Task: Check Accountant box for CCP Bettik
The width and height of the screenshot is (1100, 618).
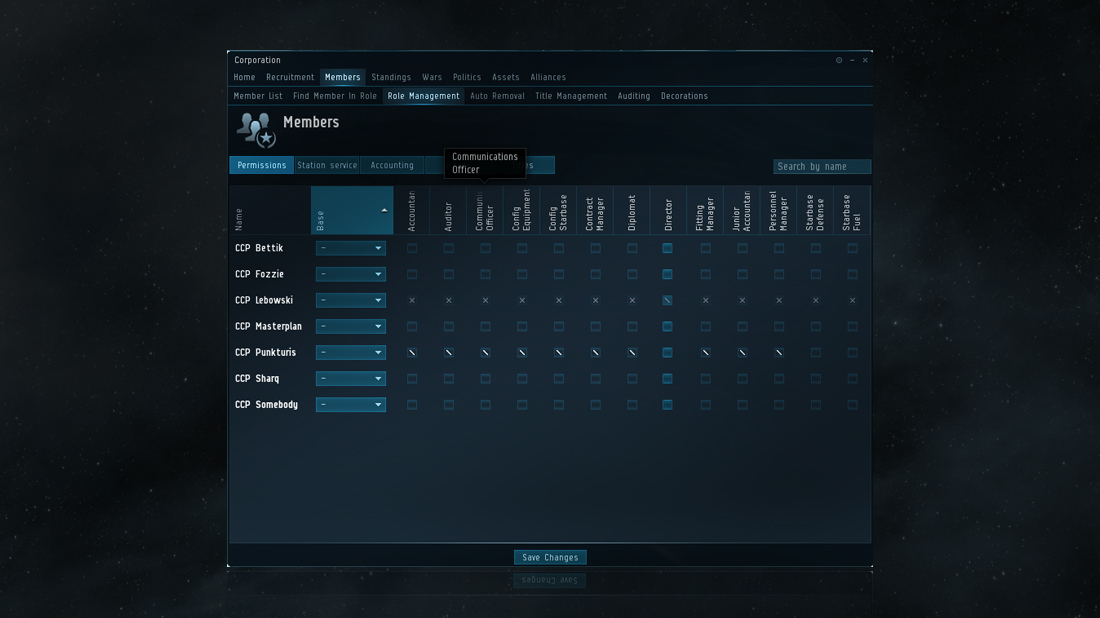Action: [412, 248]
